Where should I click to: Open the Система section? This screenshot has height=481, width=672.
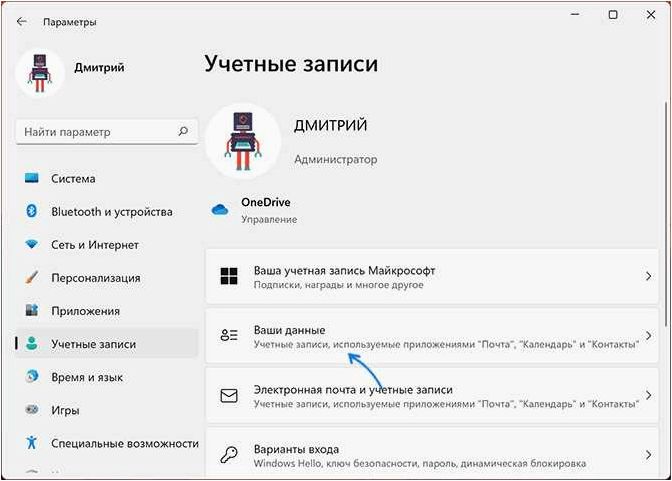(x=107, y=178)
